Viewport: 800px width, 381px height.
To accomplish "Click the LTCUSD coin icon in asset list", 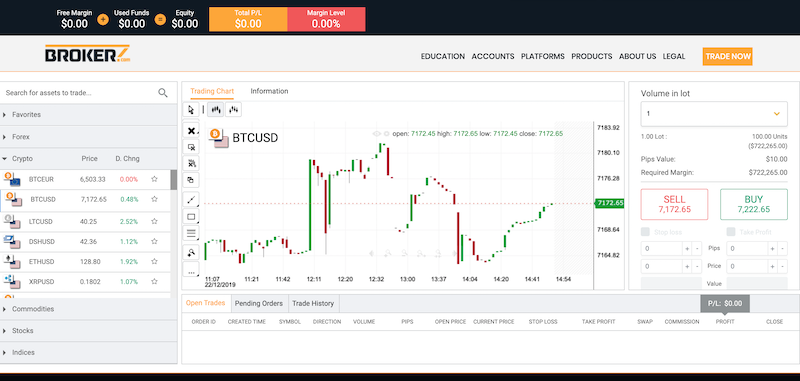I will 12,221.
